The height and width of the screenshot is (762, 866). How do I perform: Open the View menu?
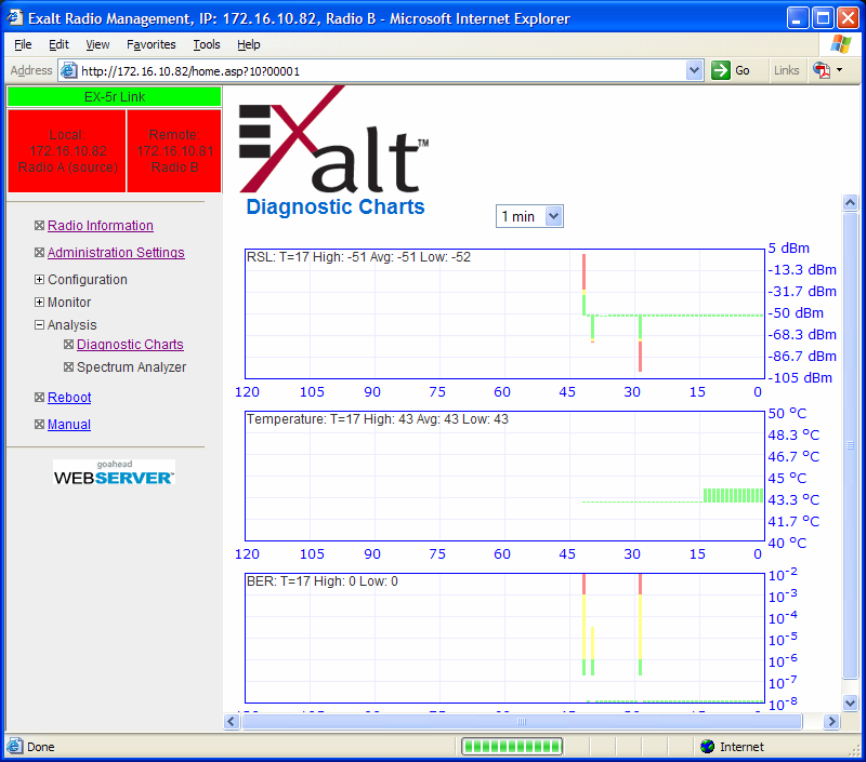(97, 45)
